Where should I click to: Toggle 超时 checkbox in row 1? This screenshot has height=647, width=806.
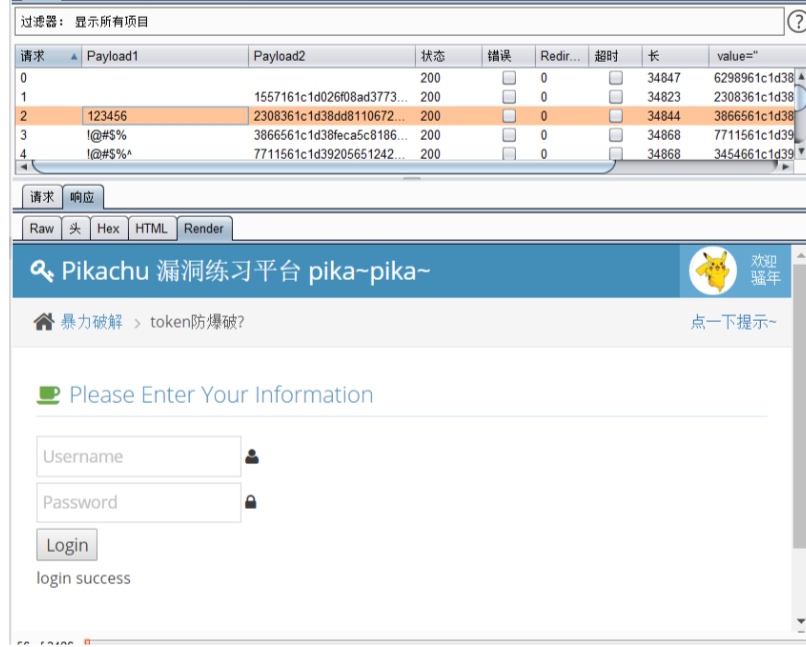point(616,97)
